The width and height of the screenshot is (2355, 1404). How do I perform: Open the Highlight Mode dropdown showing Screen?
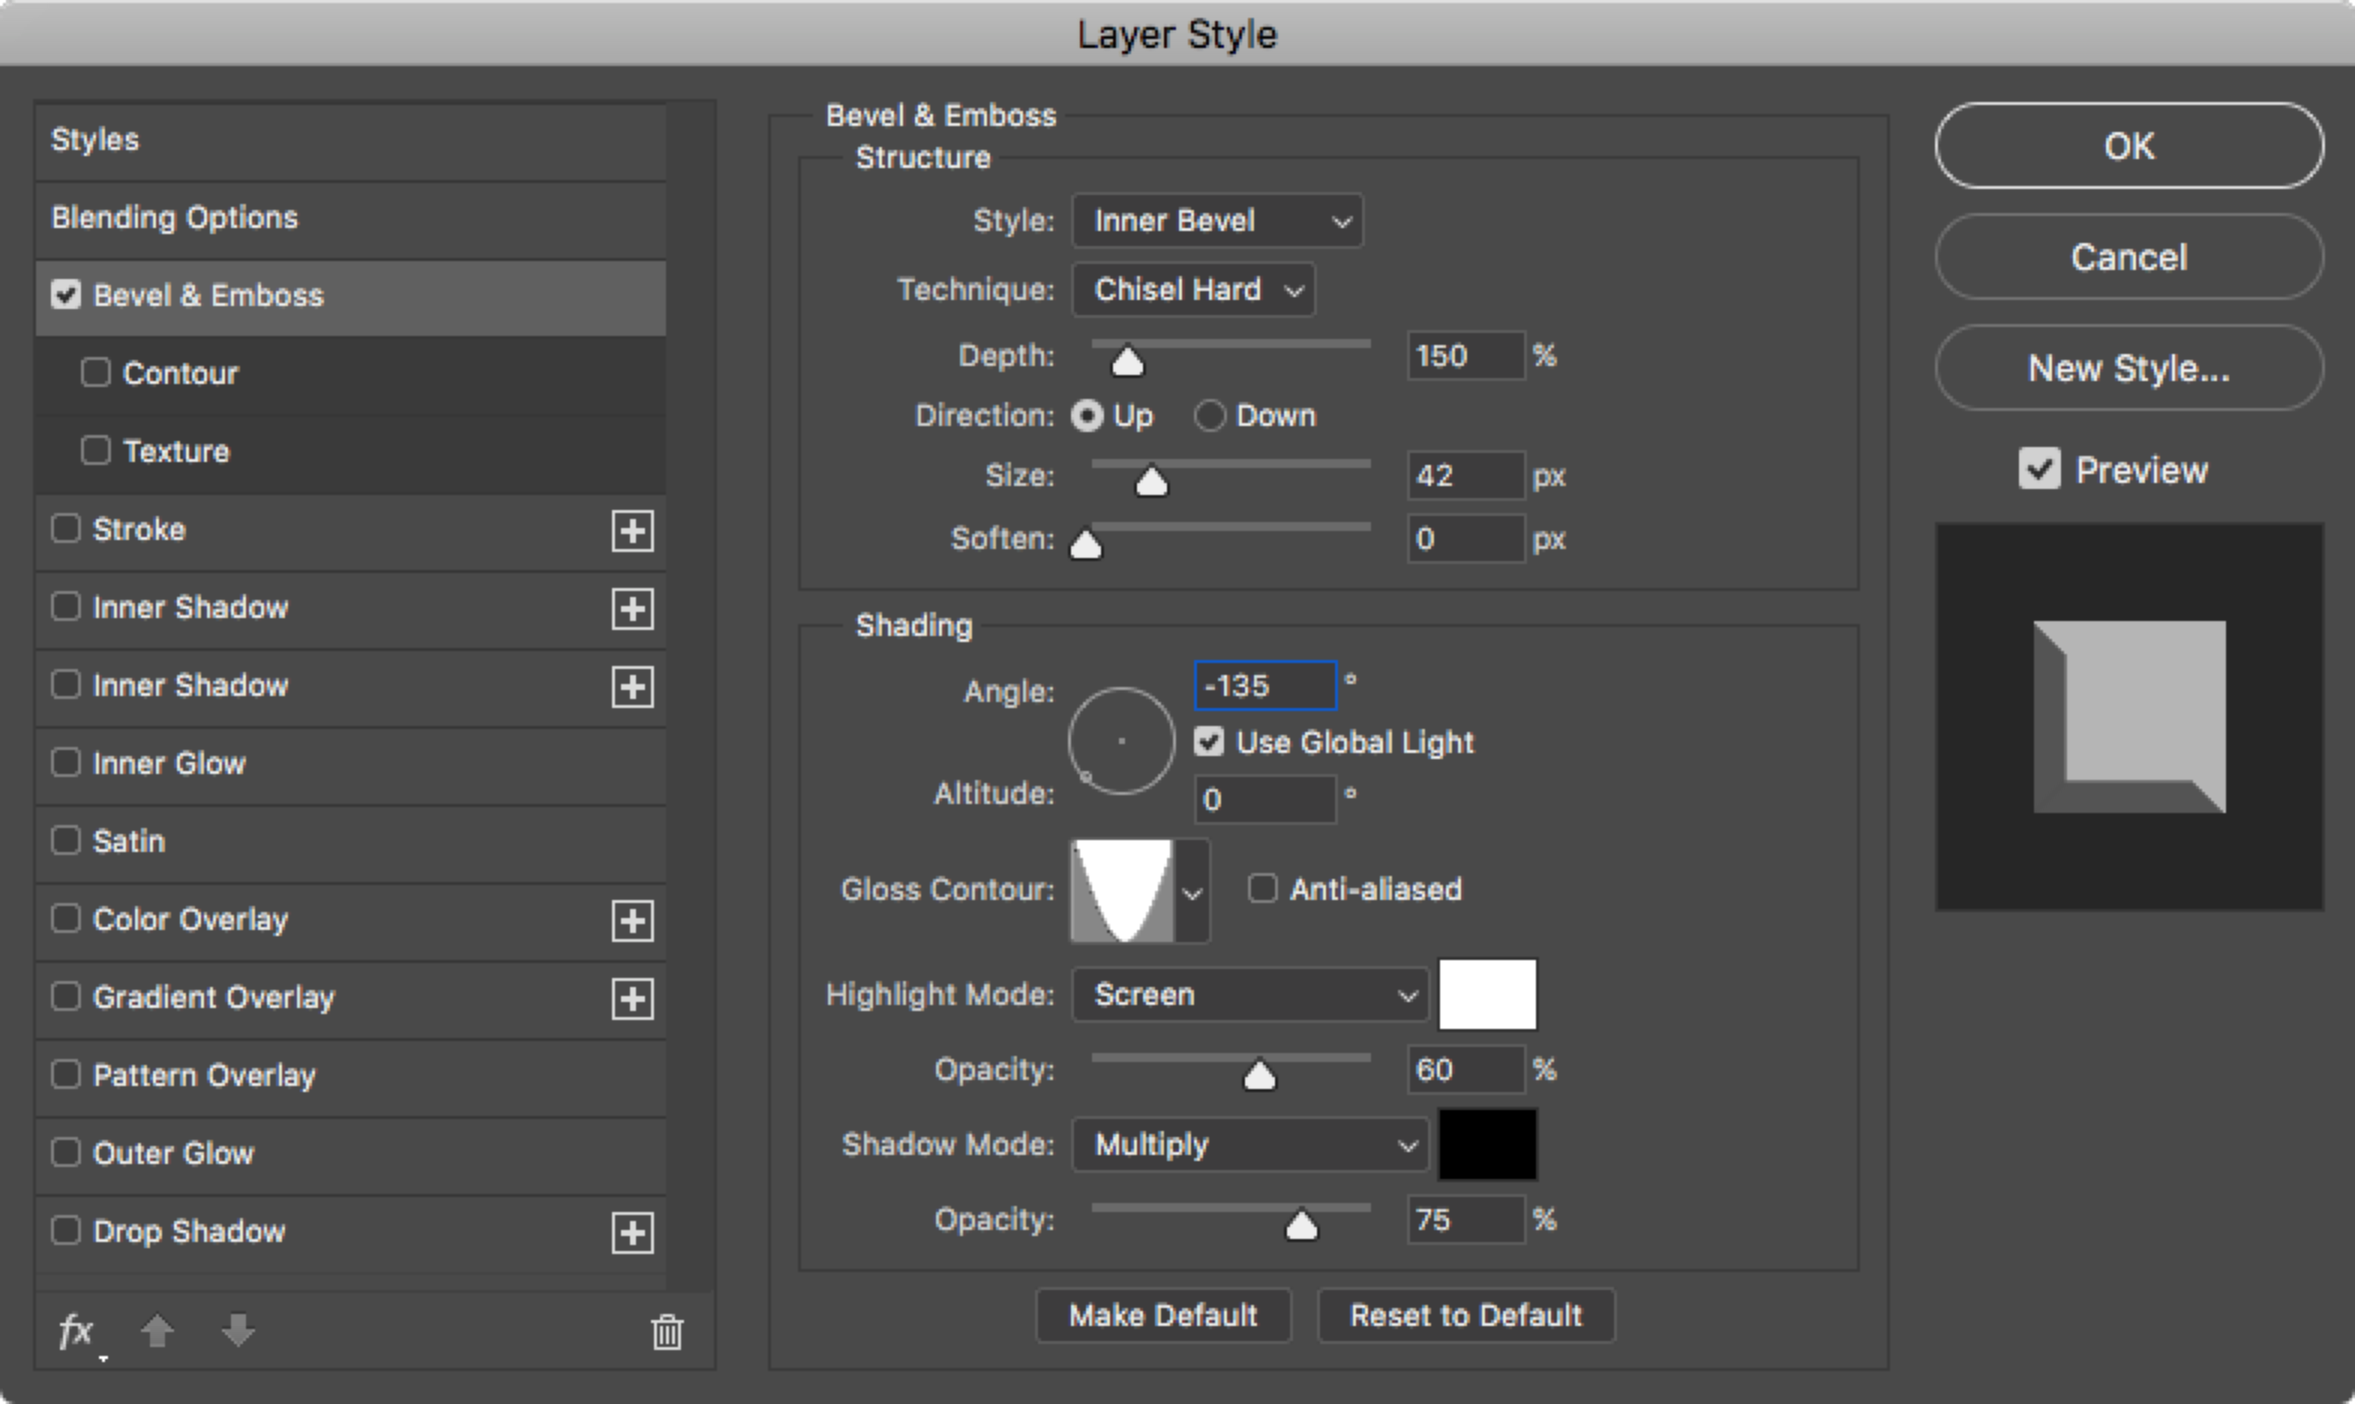tap(1249, 995)
